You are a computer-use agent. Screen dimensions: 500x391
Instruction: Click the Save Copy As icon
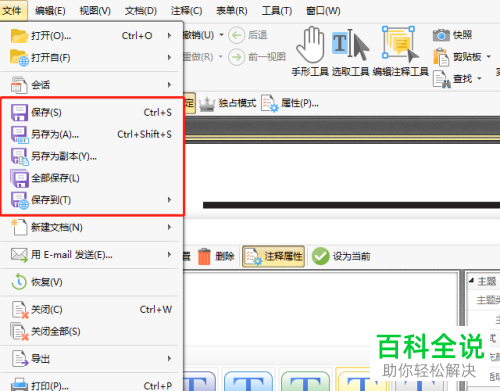coord(19,156)
